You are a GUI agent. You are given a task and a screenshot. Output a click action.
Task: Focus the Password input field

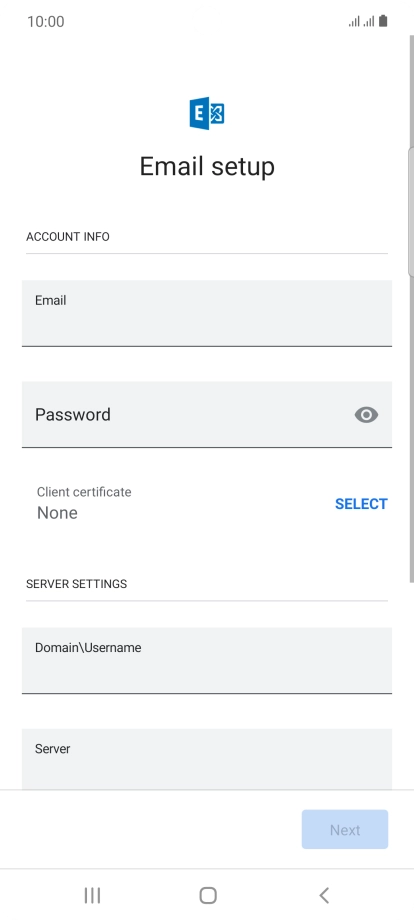coord(207,414)
